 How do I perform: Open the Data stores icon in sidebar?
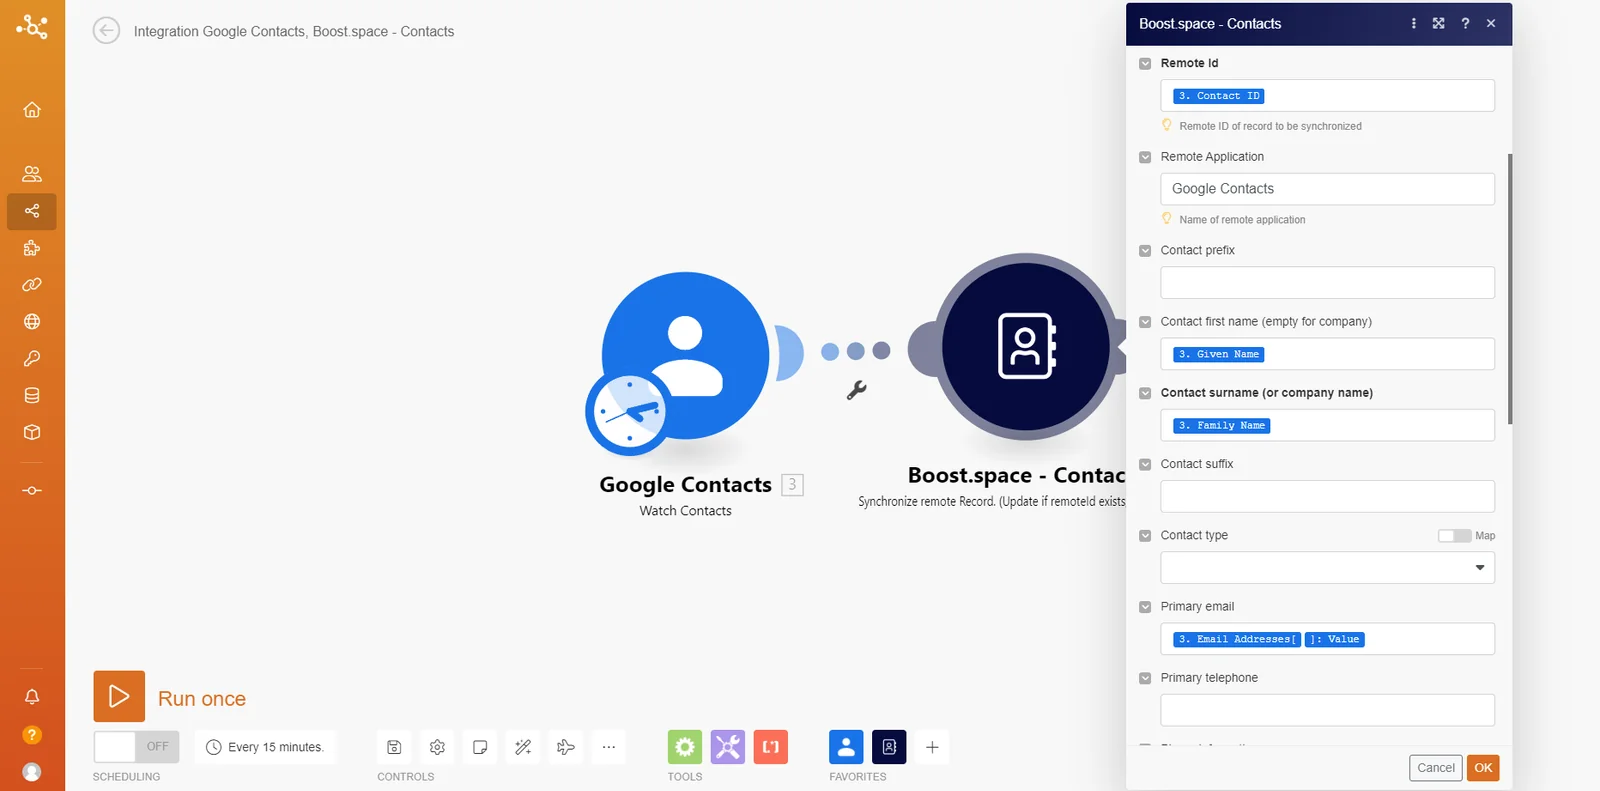32,396
